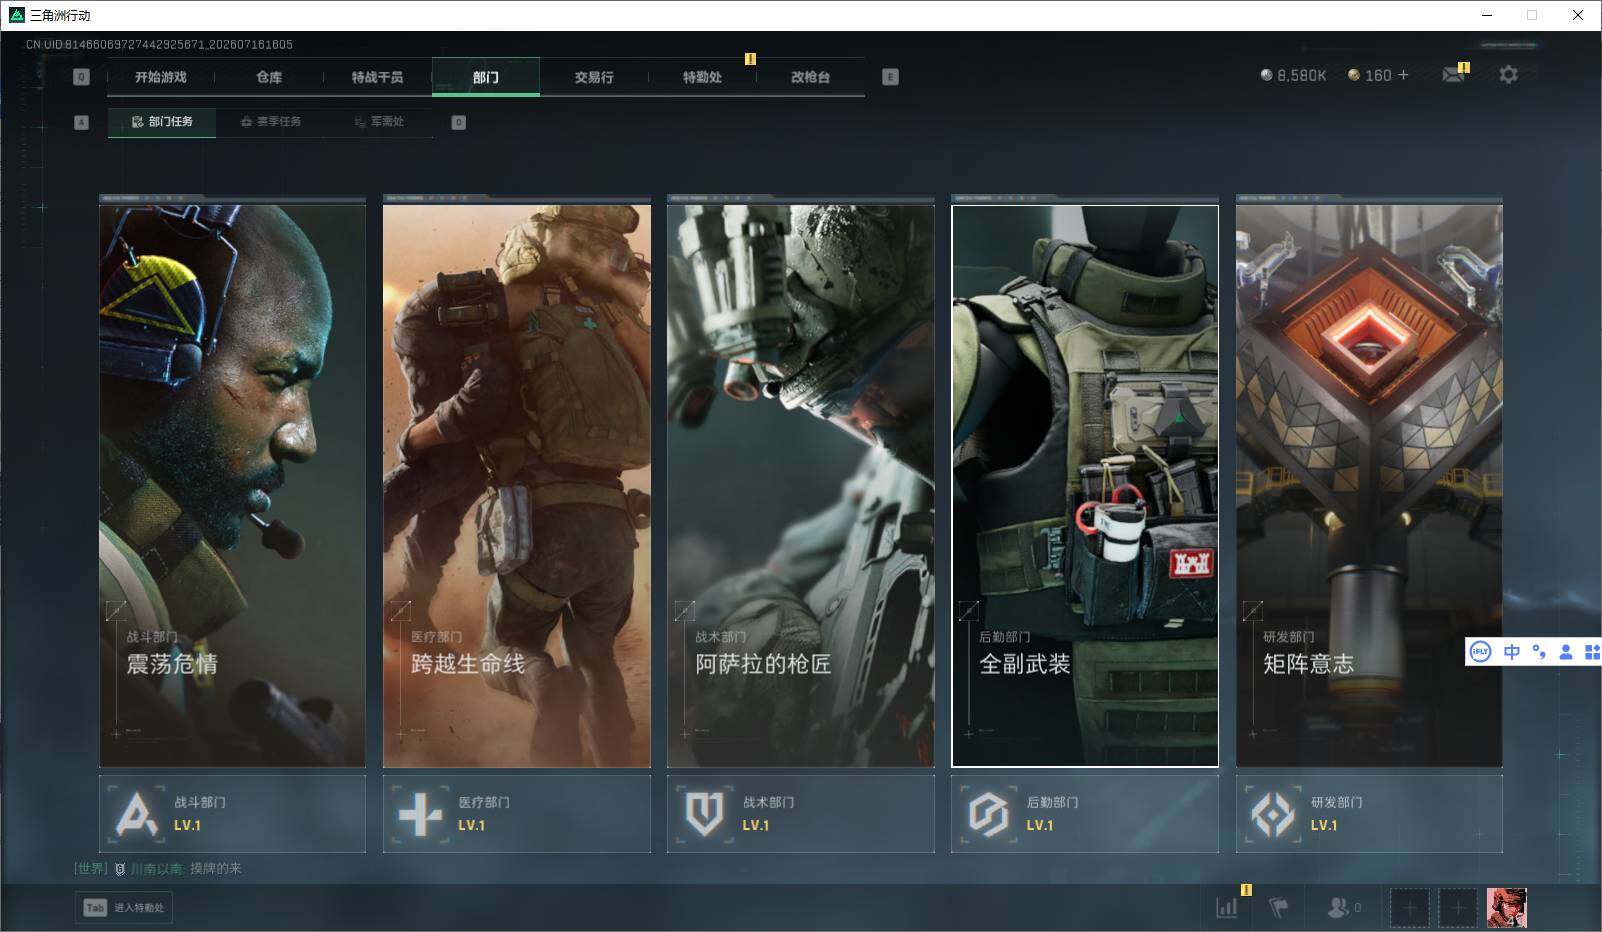1602x932 pixels.
Task: Click the Tab 进入特勤处 button
Action: [x=124, y=908]
